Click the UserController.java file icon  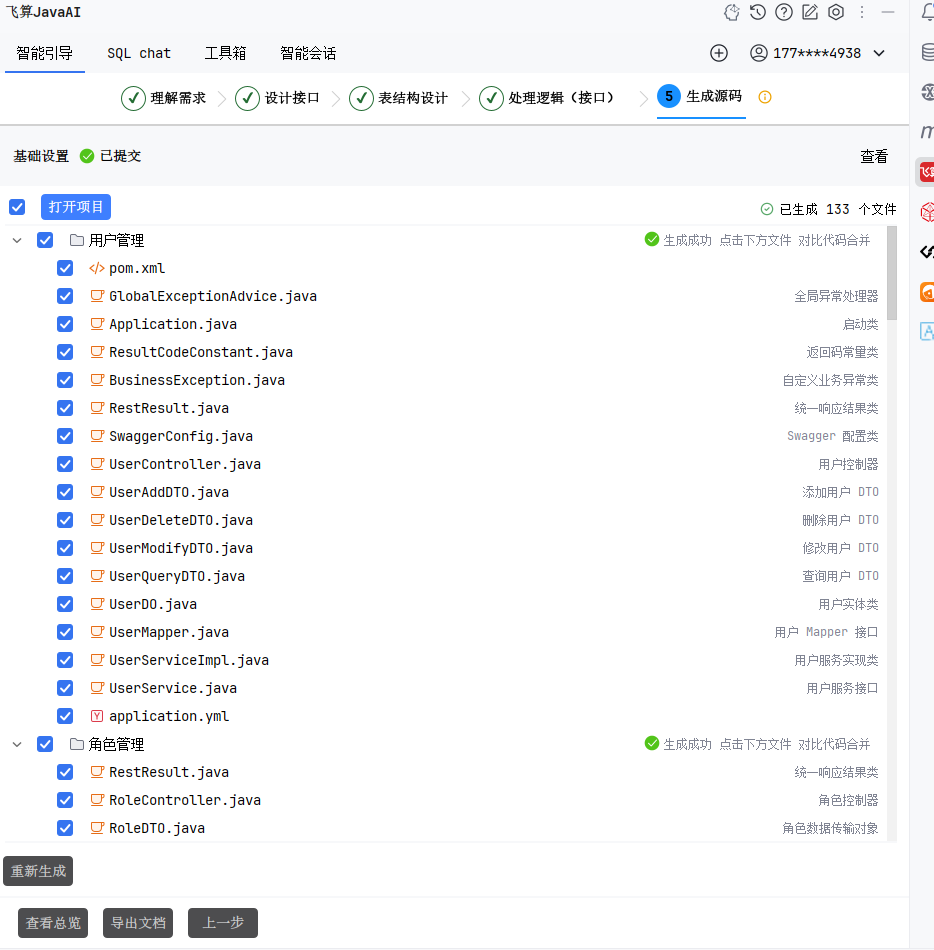click(x=97, y=464)
